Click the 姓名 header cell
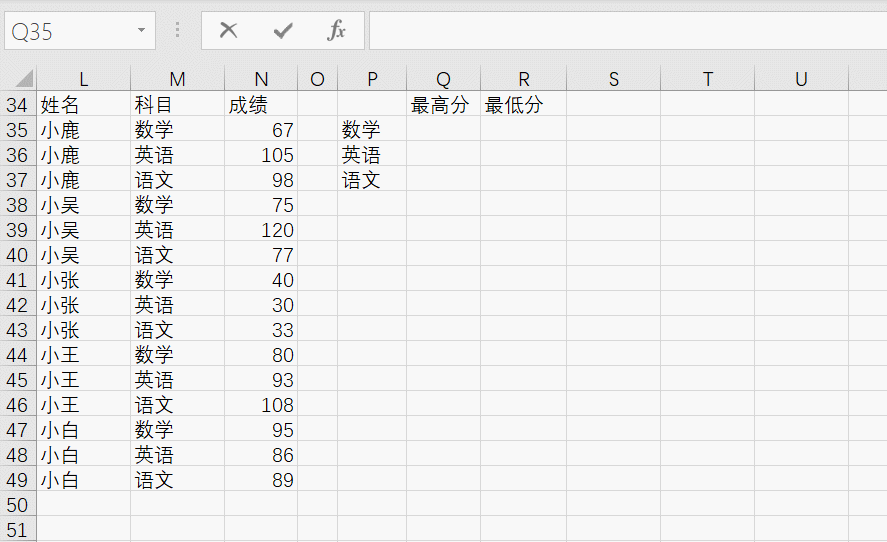The width and height of the screenshot is (887, 542). pyautogui.click(x=84, y=105)
